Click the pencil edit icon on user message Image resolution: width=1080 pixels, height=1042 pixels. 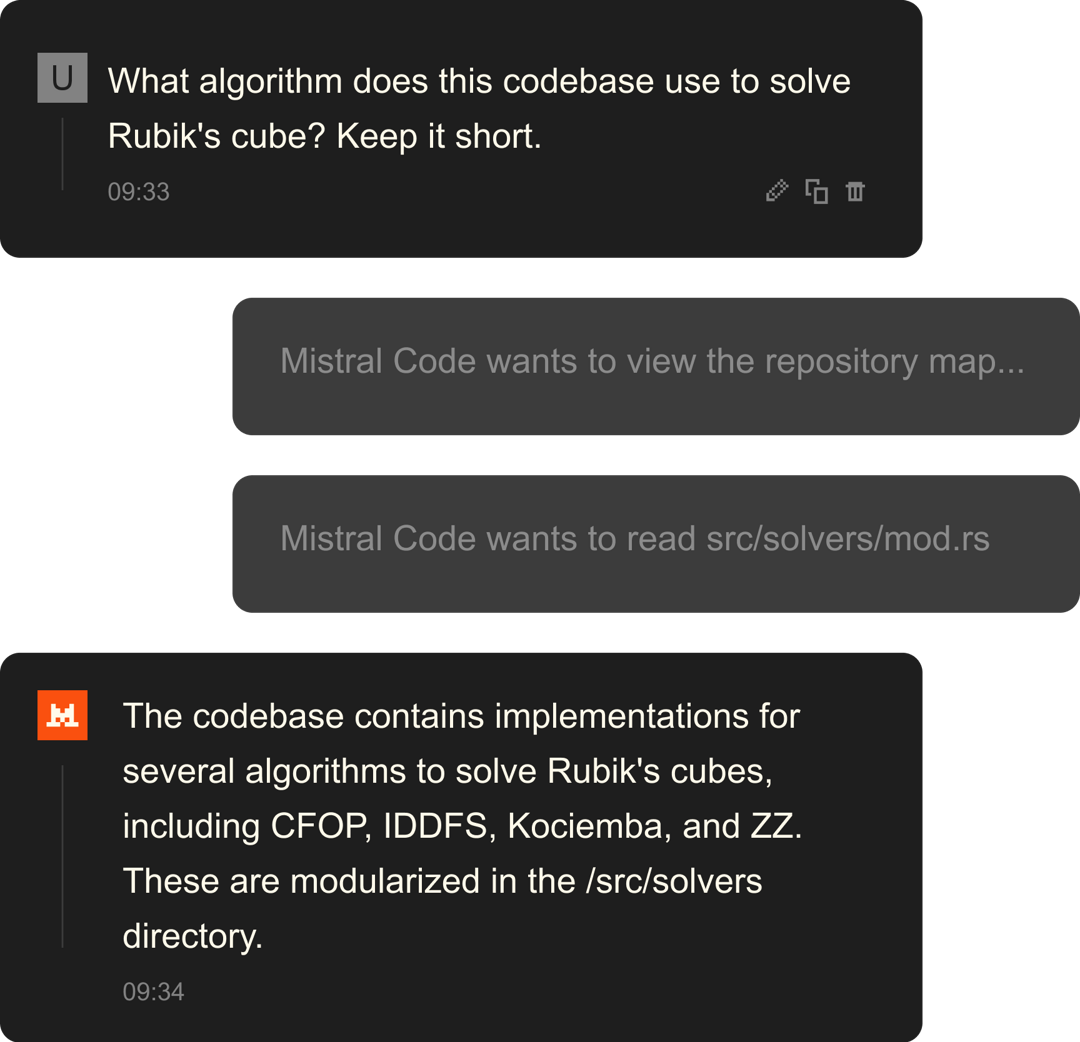[x=776, y=191]
